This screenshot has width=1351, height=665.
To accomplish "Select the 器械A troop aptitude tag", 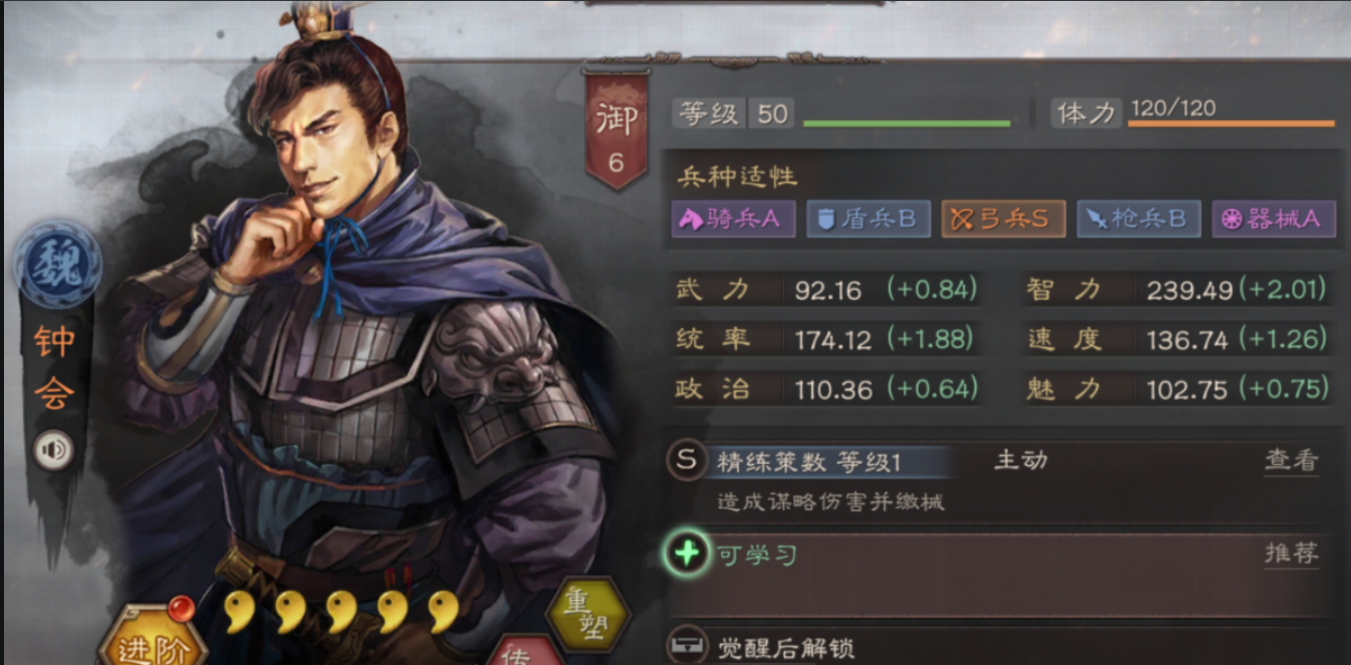I will point(1273,219).
